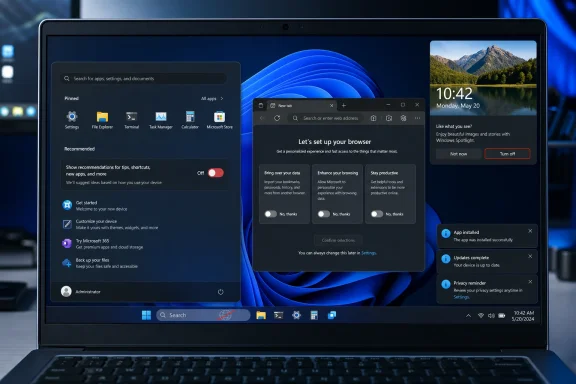
Task: Click the share icon next to address bar
Action: coord(373,118)
